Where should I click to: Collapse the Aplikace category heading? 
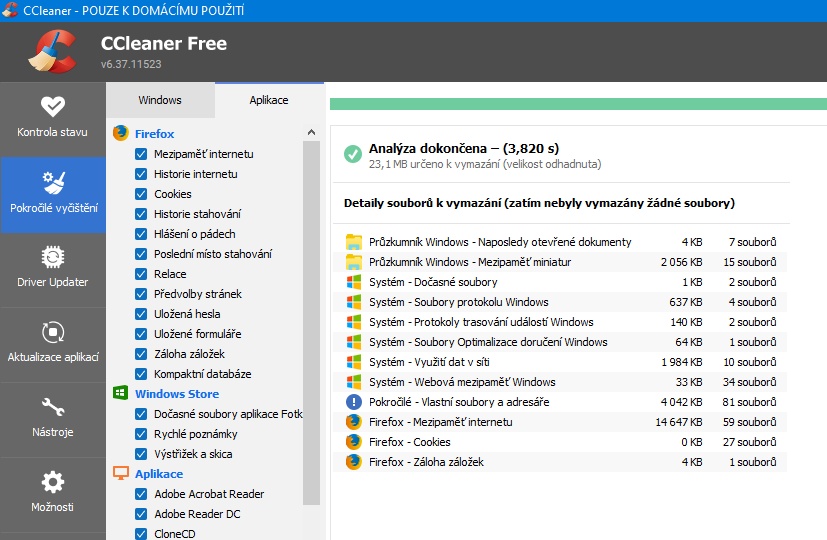pyautogui.click(x=159, y=474)
